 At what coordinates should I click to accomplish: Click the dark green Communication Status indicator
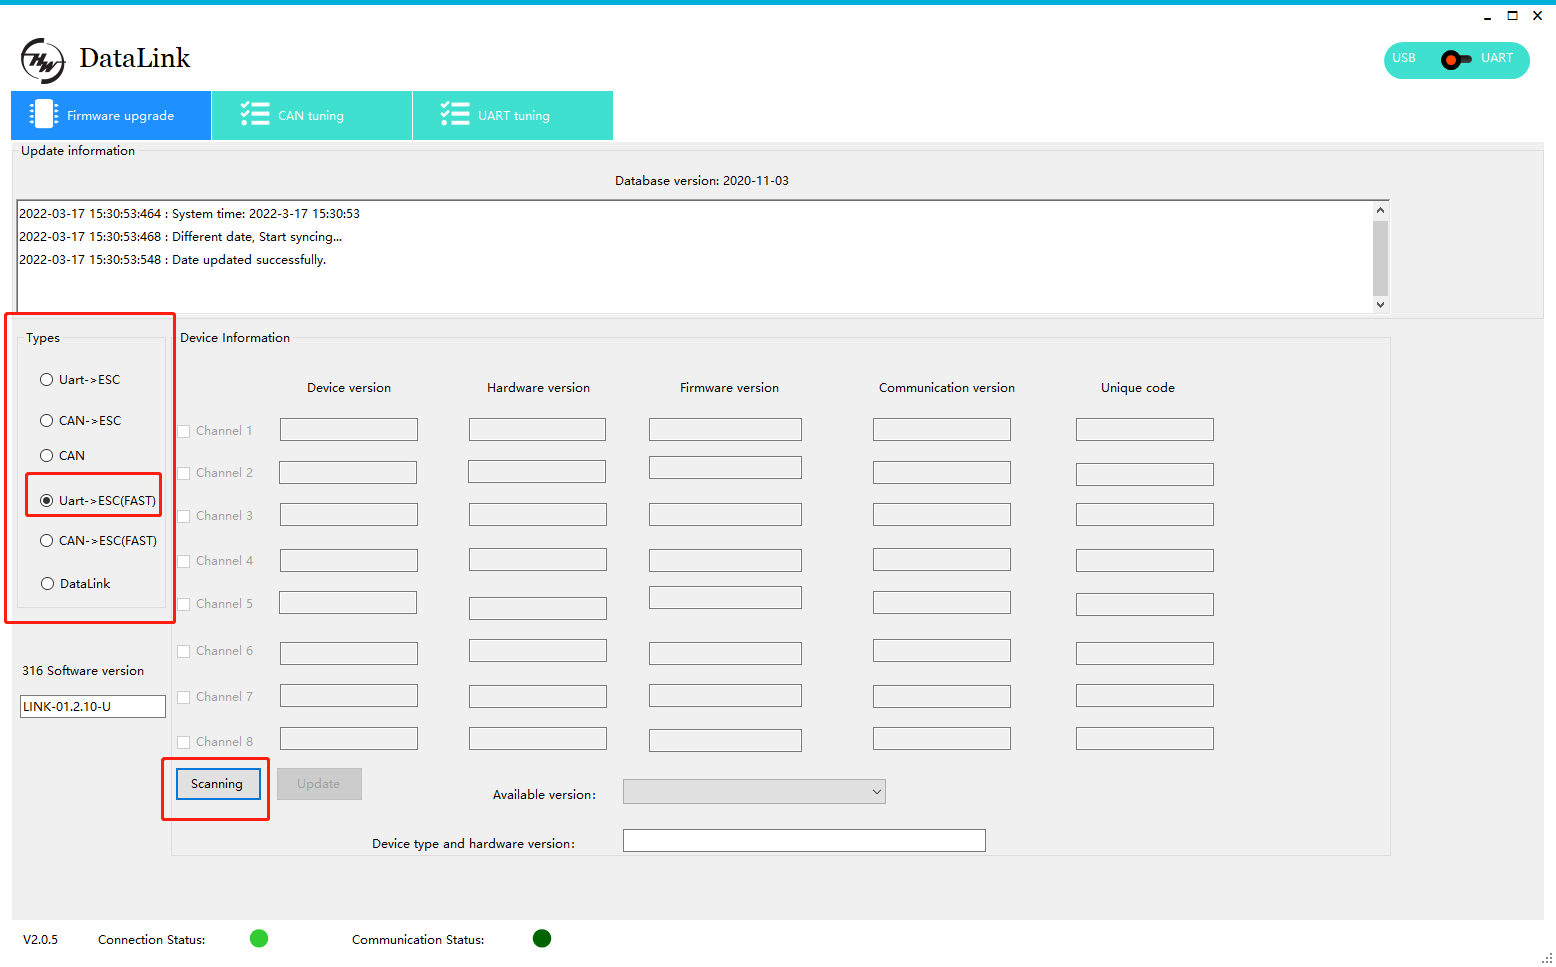(542, 938)
